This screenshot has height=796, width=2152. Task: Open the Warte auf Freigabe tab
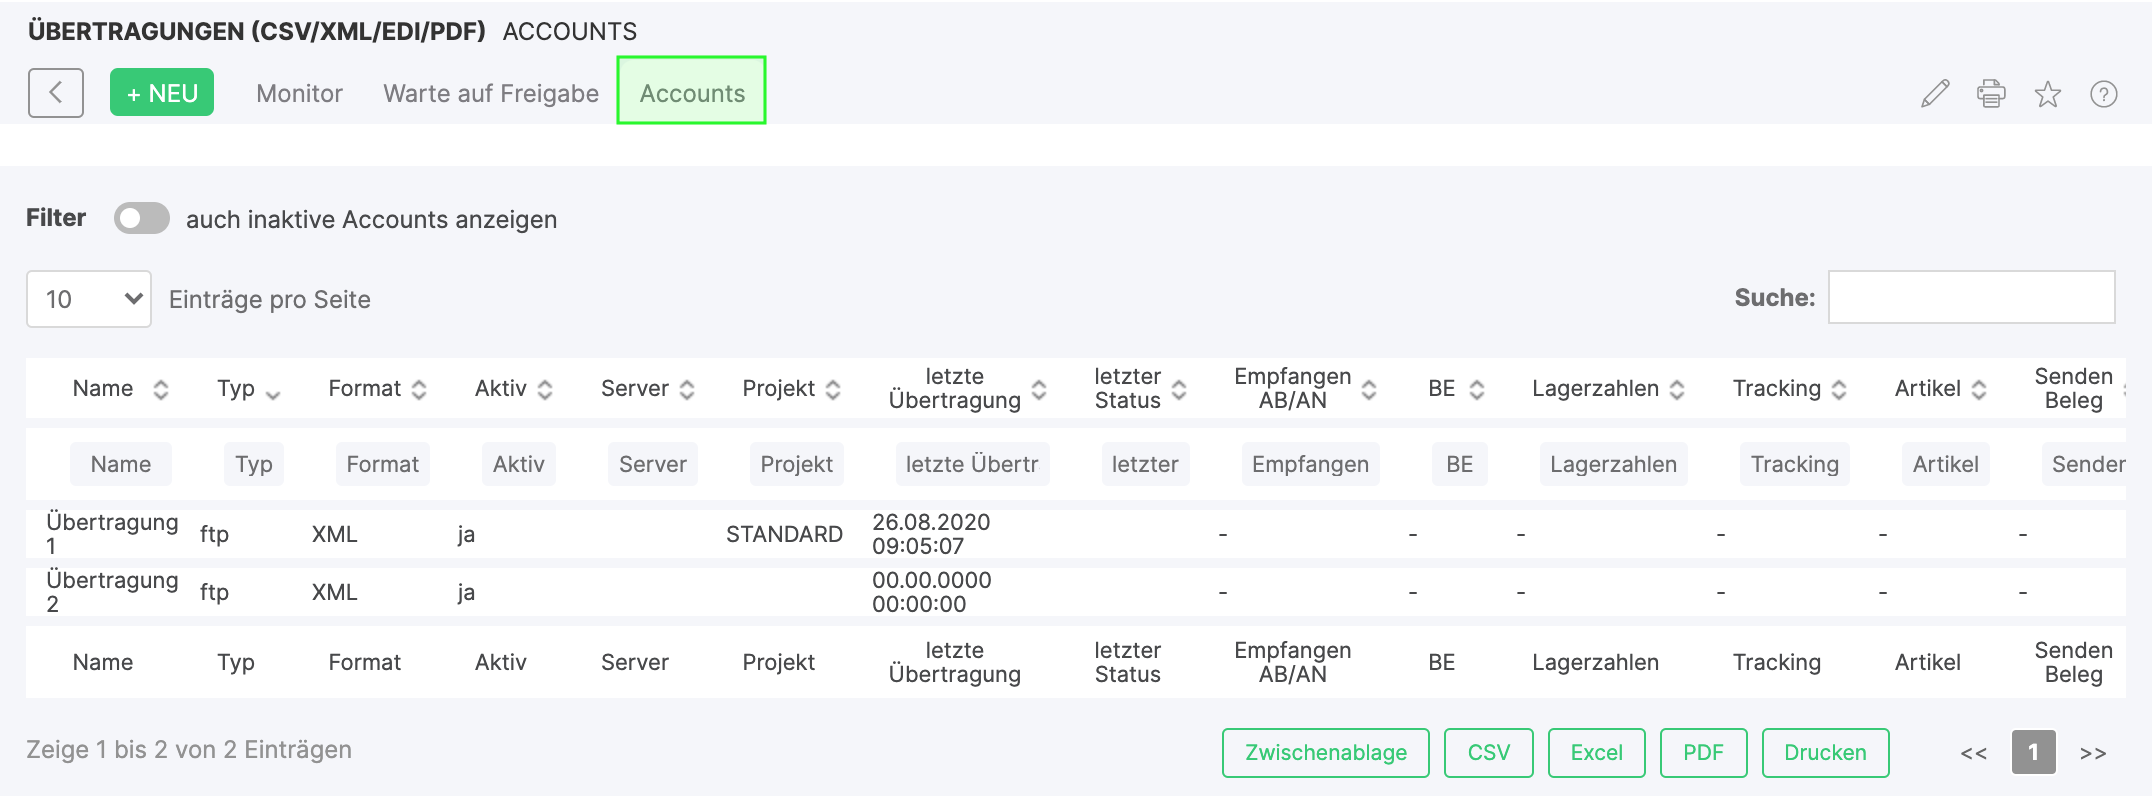tap(491, 93)
